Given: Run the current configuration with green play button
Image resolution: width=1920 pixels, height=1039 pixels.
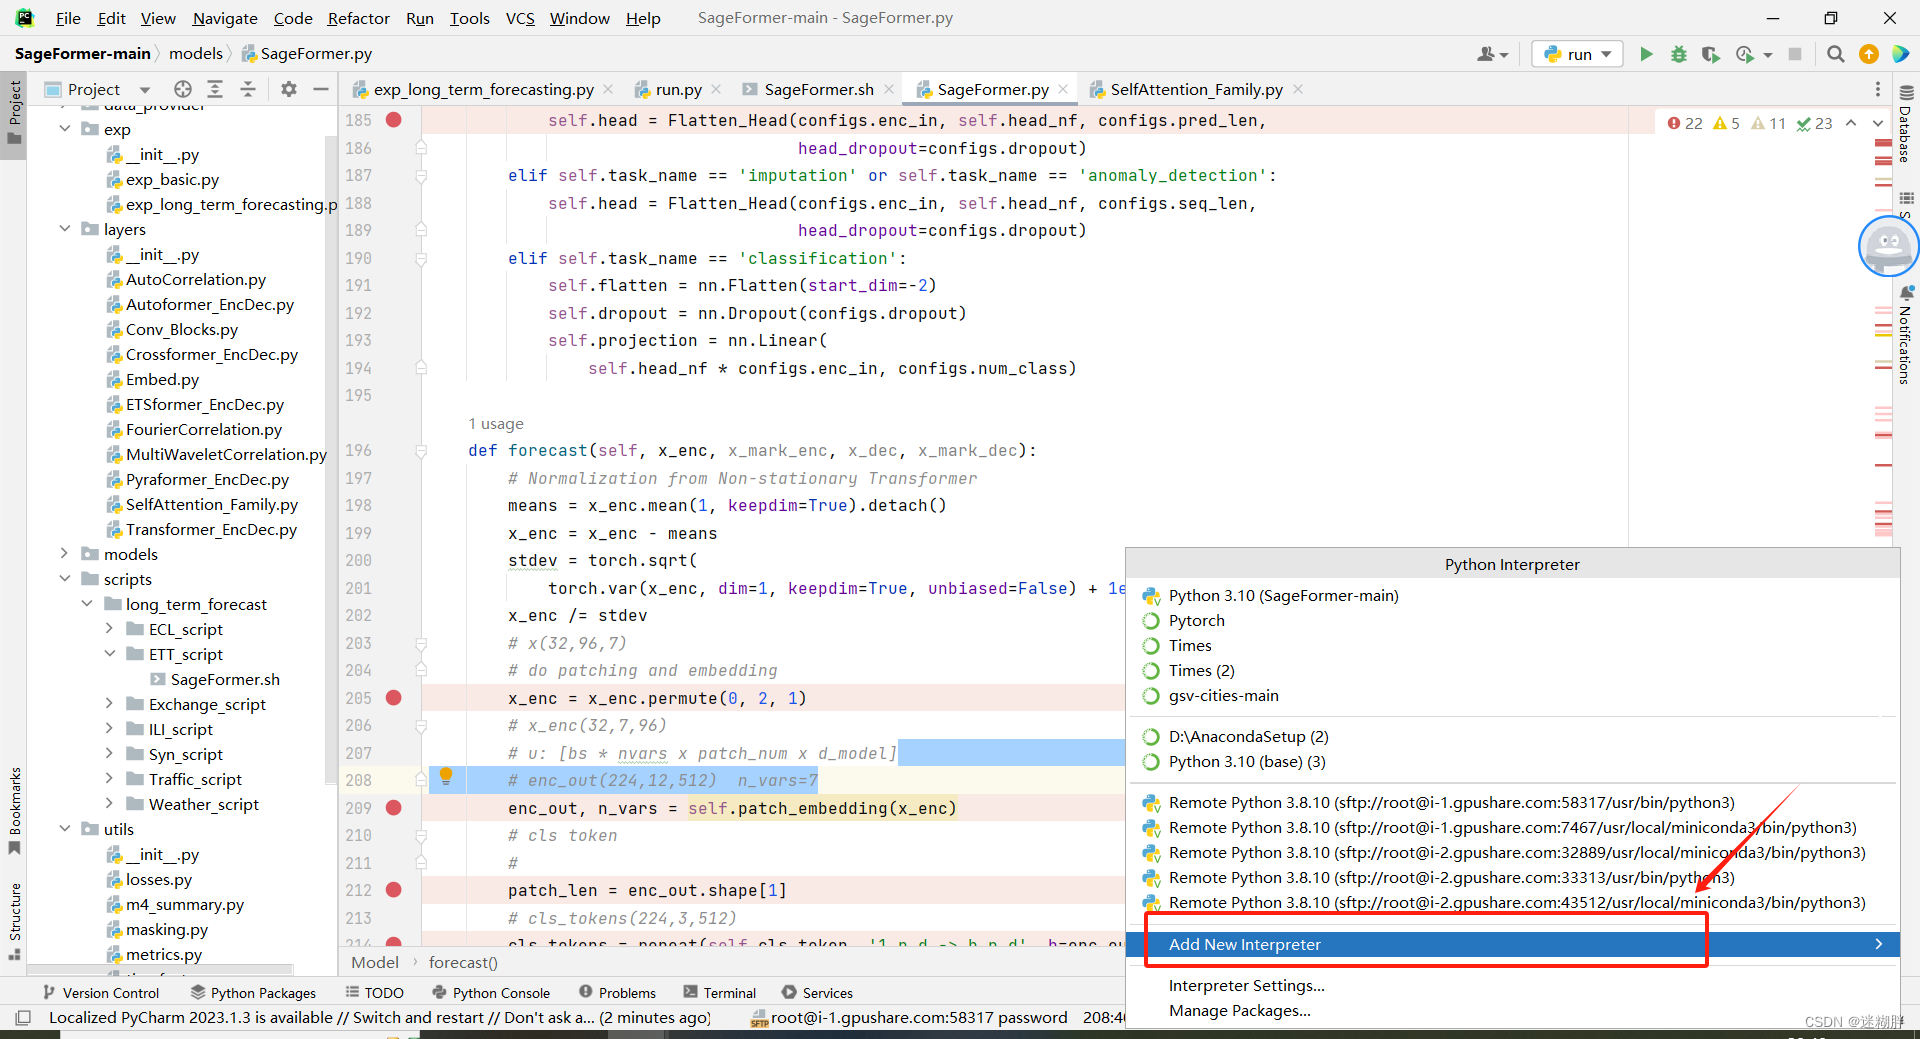Looking at the screenshot, I should [1646, 54].
